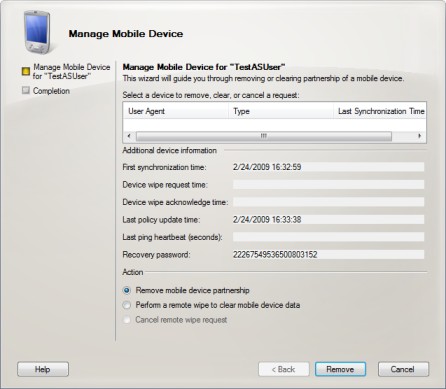Click the 'Completion' wizard step label

tap(51, 91)
